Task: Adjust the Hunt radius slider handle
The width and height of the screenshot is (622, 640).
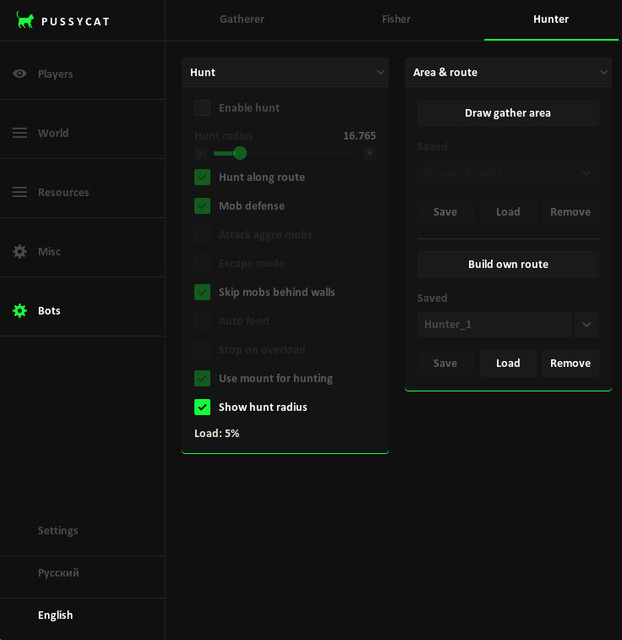Action: coord(240,153)
